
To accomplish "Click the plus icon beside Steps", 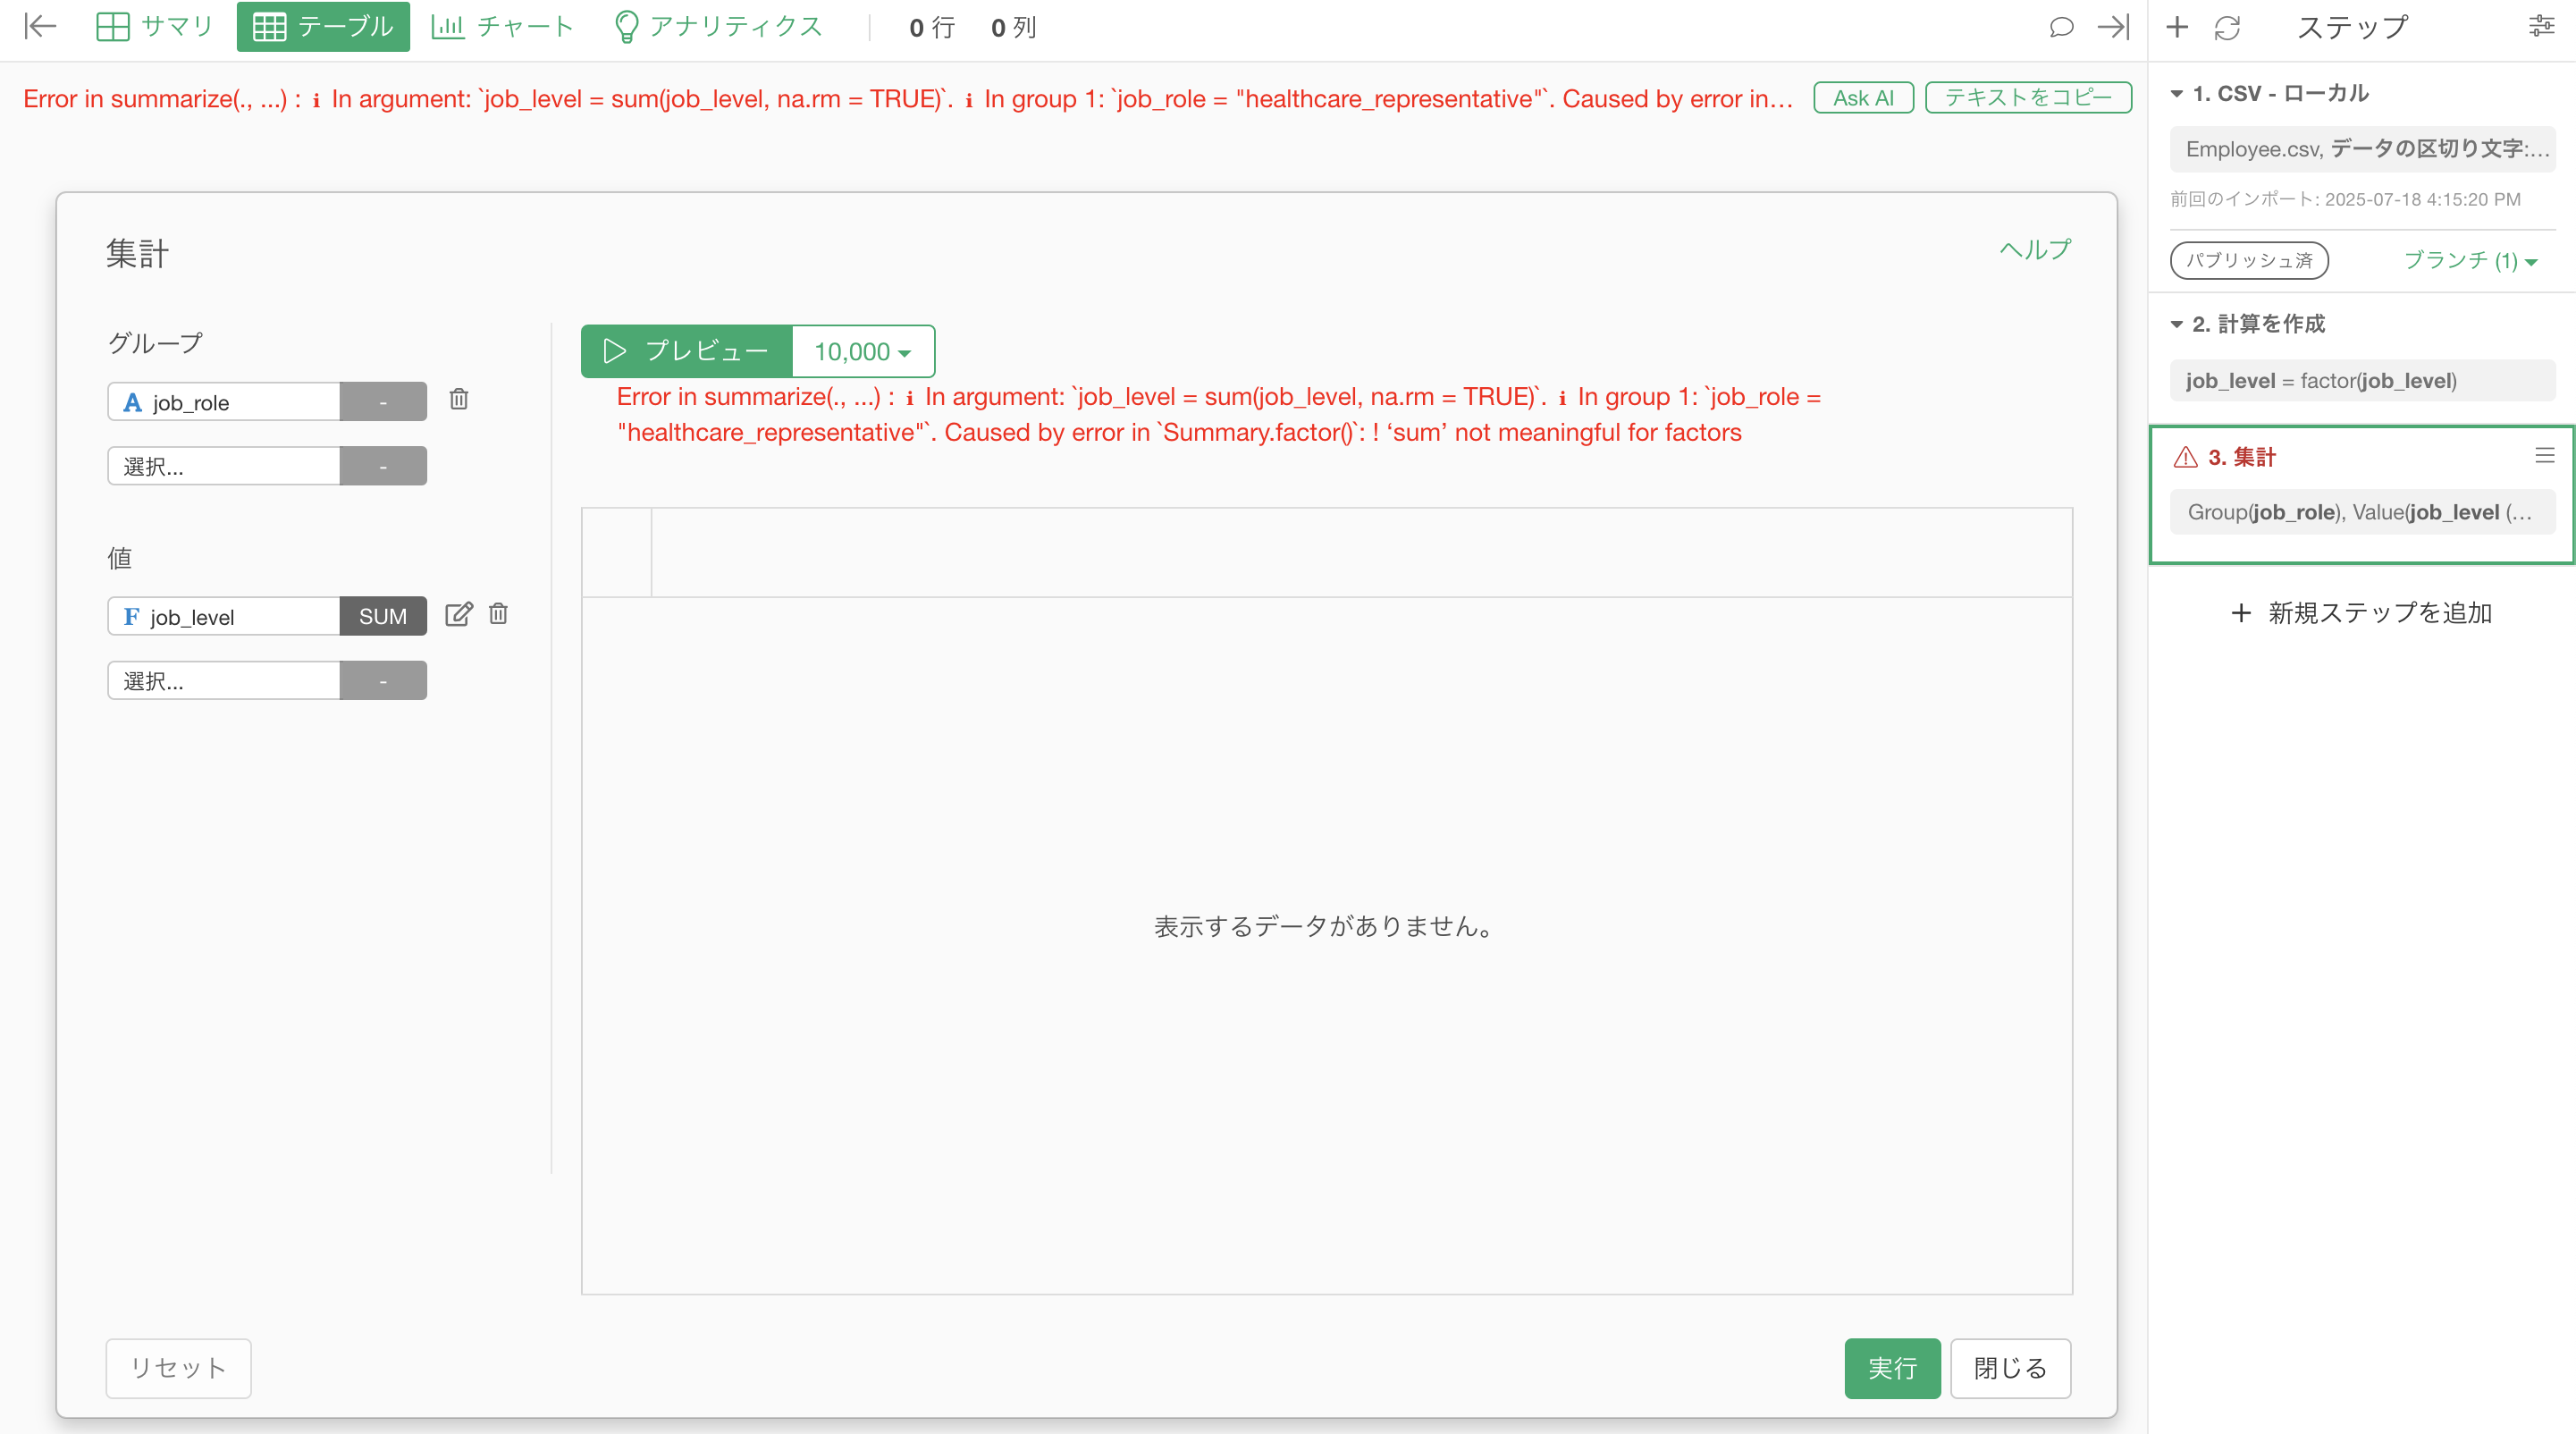I will (2177, 28).
